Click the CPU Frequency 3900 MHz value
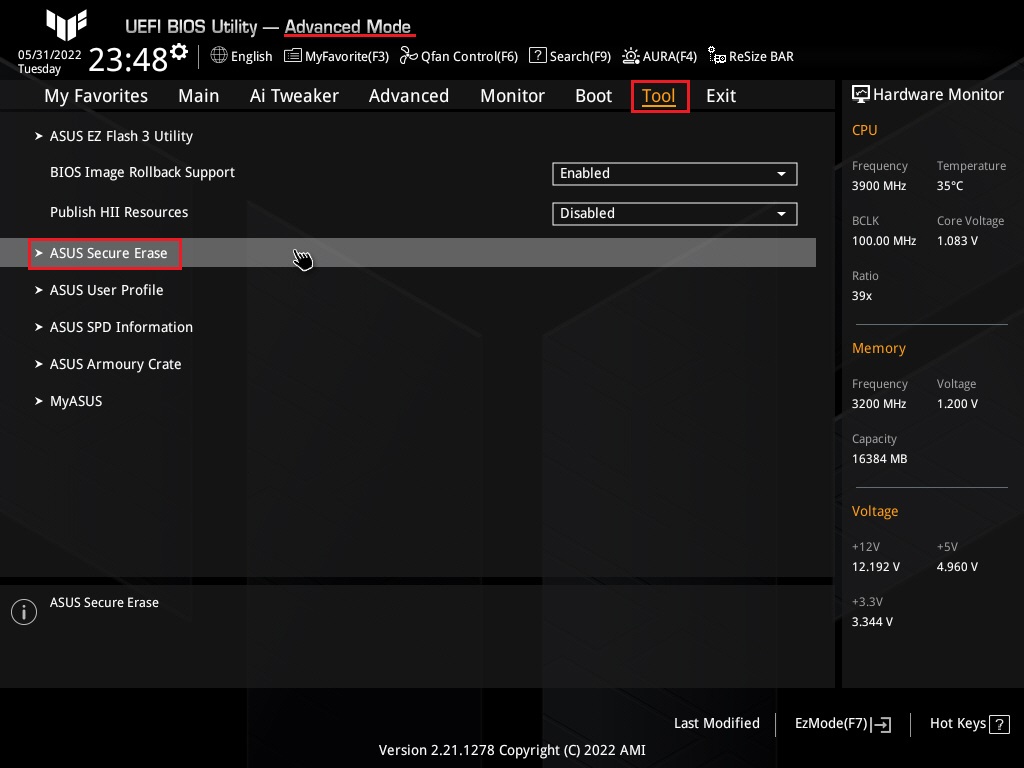Viewport: 1024px width, 768px height. tap(878, 185)
